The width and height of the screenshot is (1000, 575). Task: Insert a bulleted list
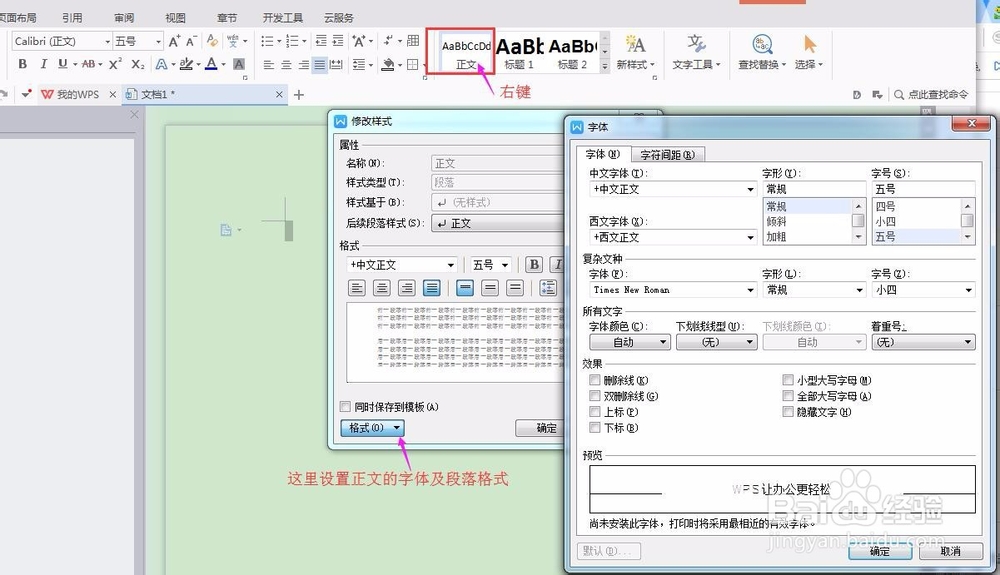pyautogui.click(x=267, y=41)
